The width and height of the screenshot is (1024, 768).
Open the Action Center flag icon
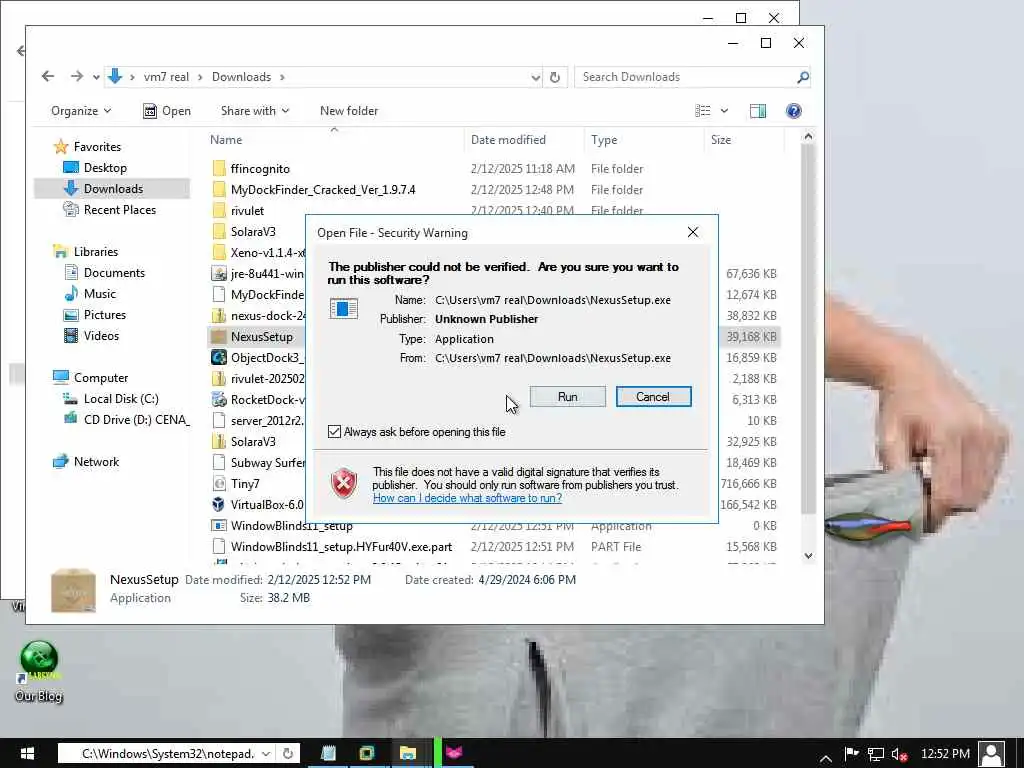[x=851, y=754]
